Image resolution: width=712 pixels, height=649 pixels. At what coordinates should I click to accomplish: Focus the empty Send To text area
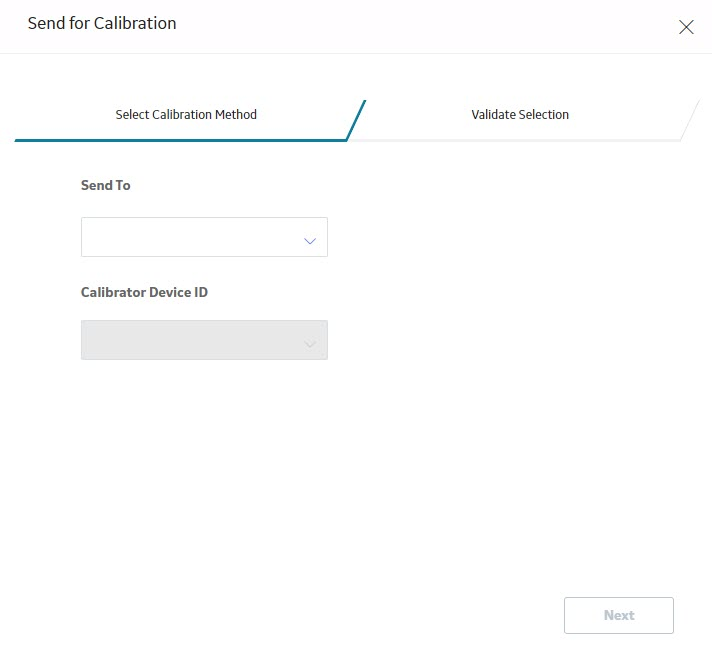[191, 237]
